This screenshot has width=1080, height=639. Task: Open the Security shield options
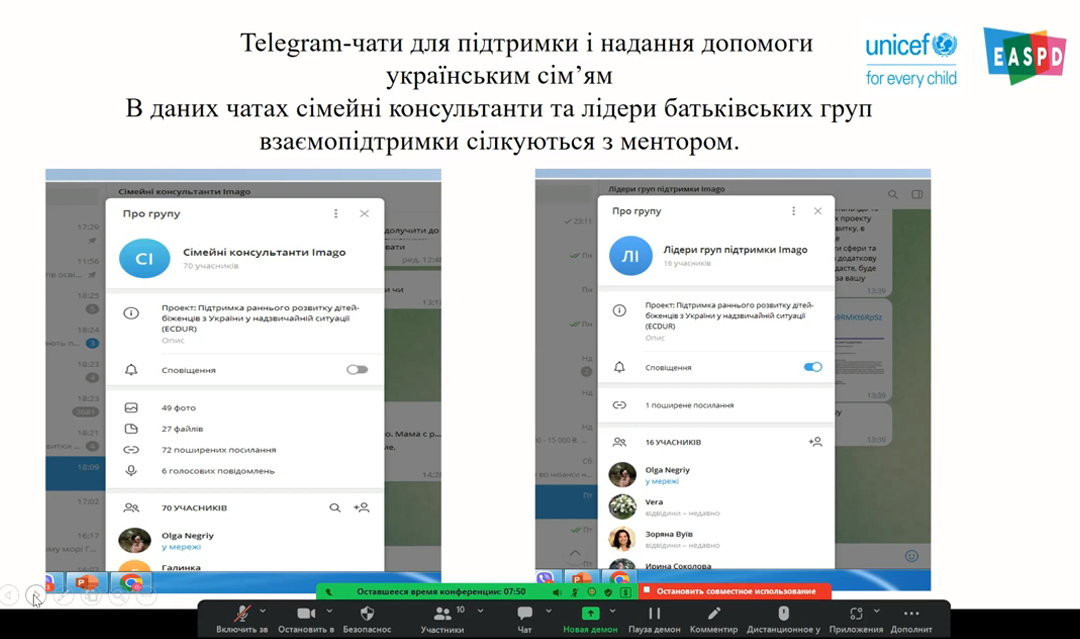(x=366, y=614)
